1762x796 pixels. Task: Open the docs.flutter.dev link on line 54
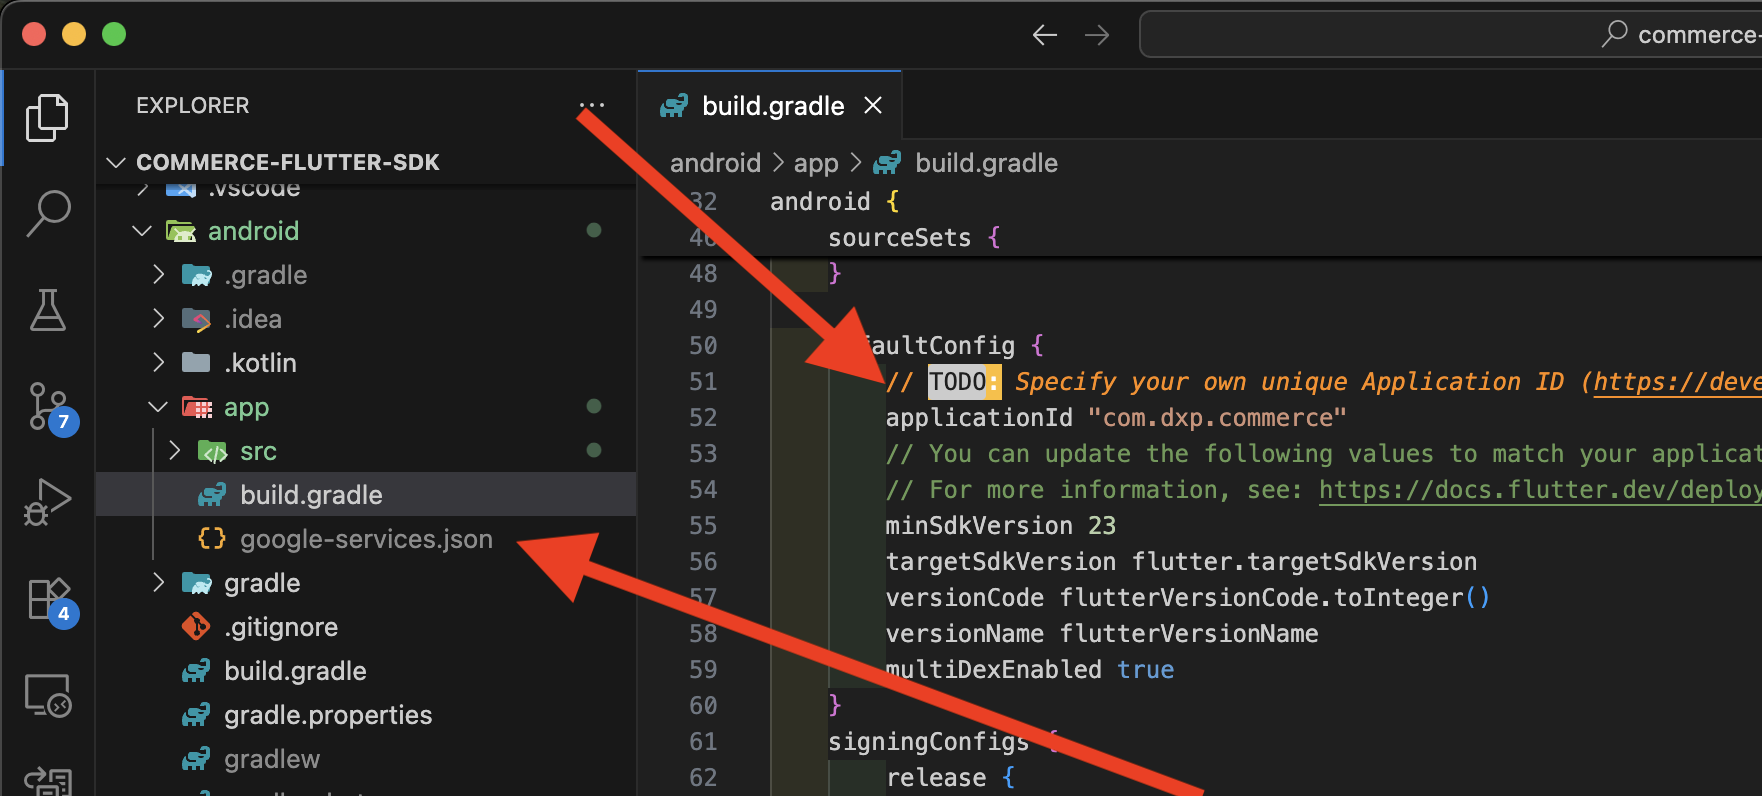(x=1540, y=490)
